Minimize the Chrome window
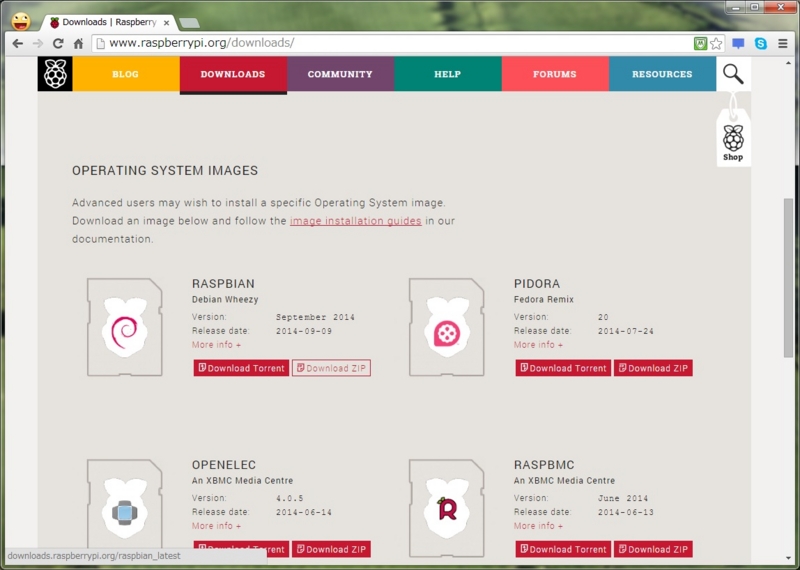Image resolution: width=800 pixels, height=570 pixels. (x=736, y=7)
